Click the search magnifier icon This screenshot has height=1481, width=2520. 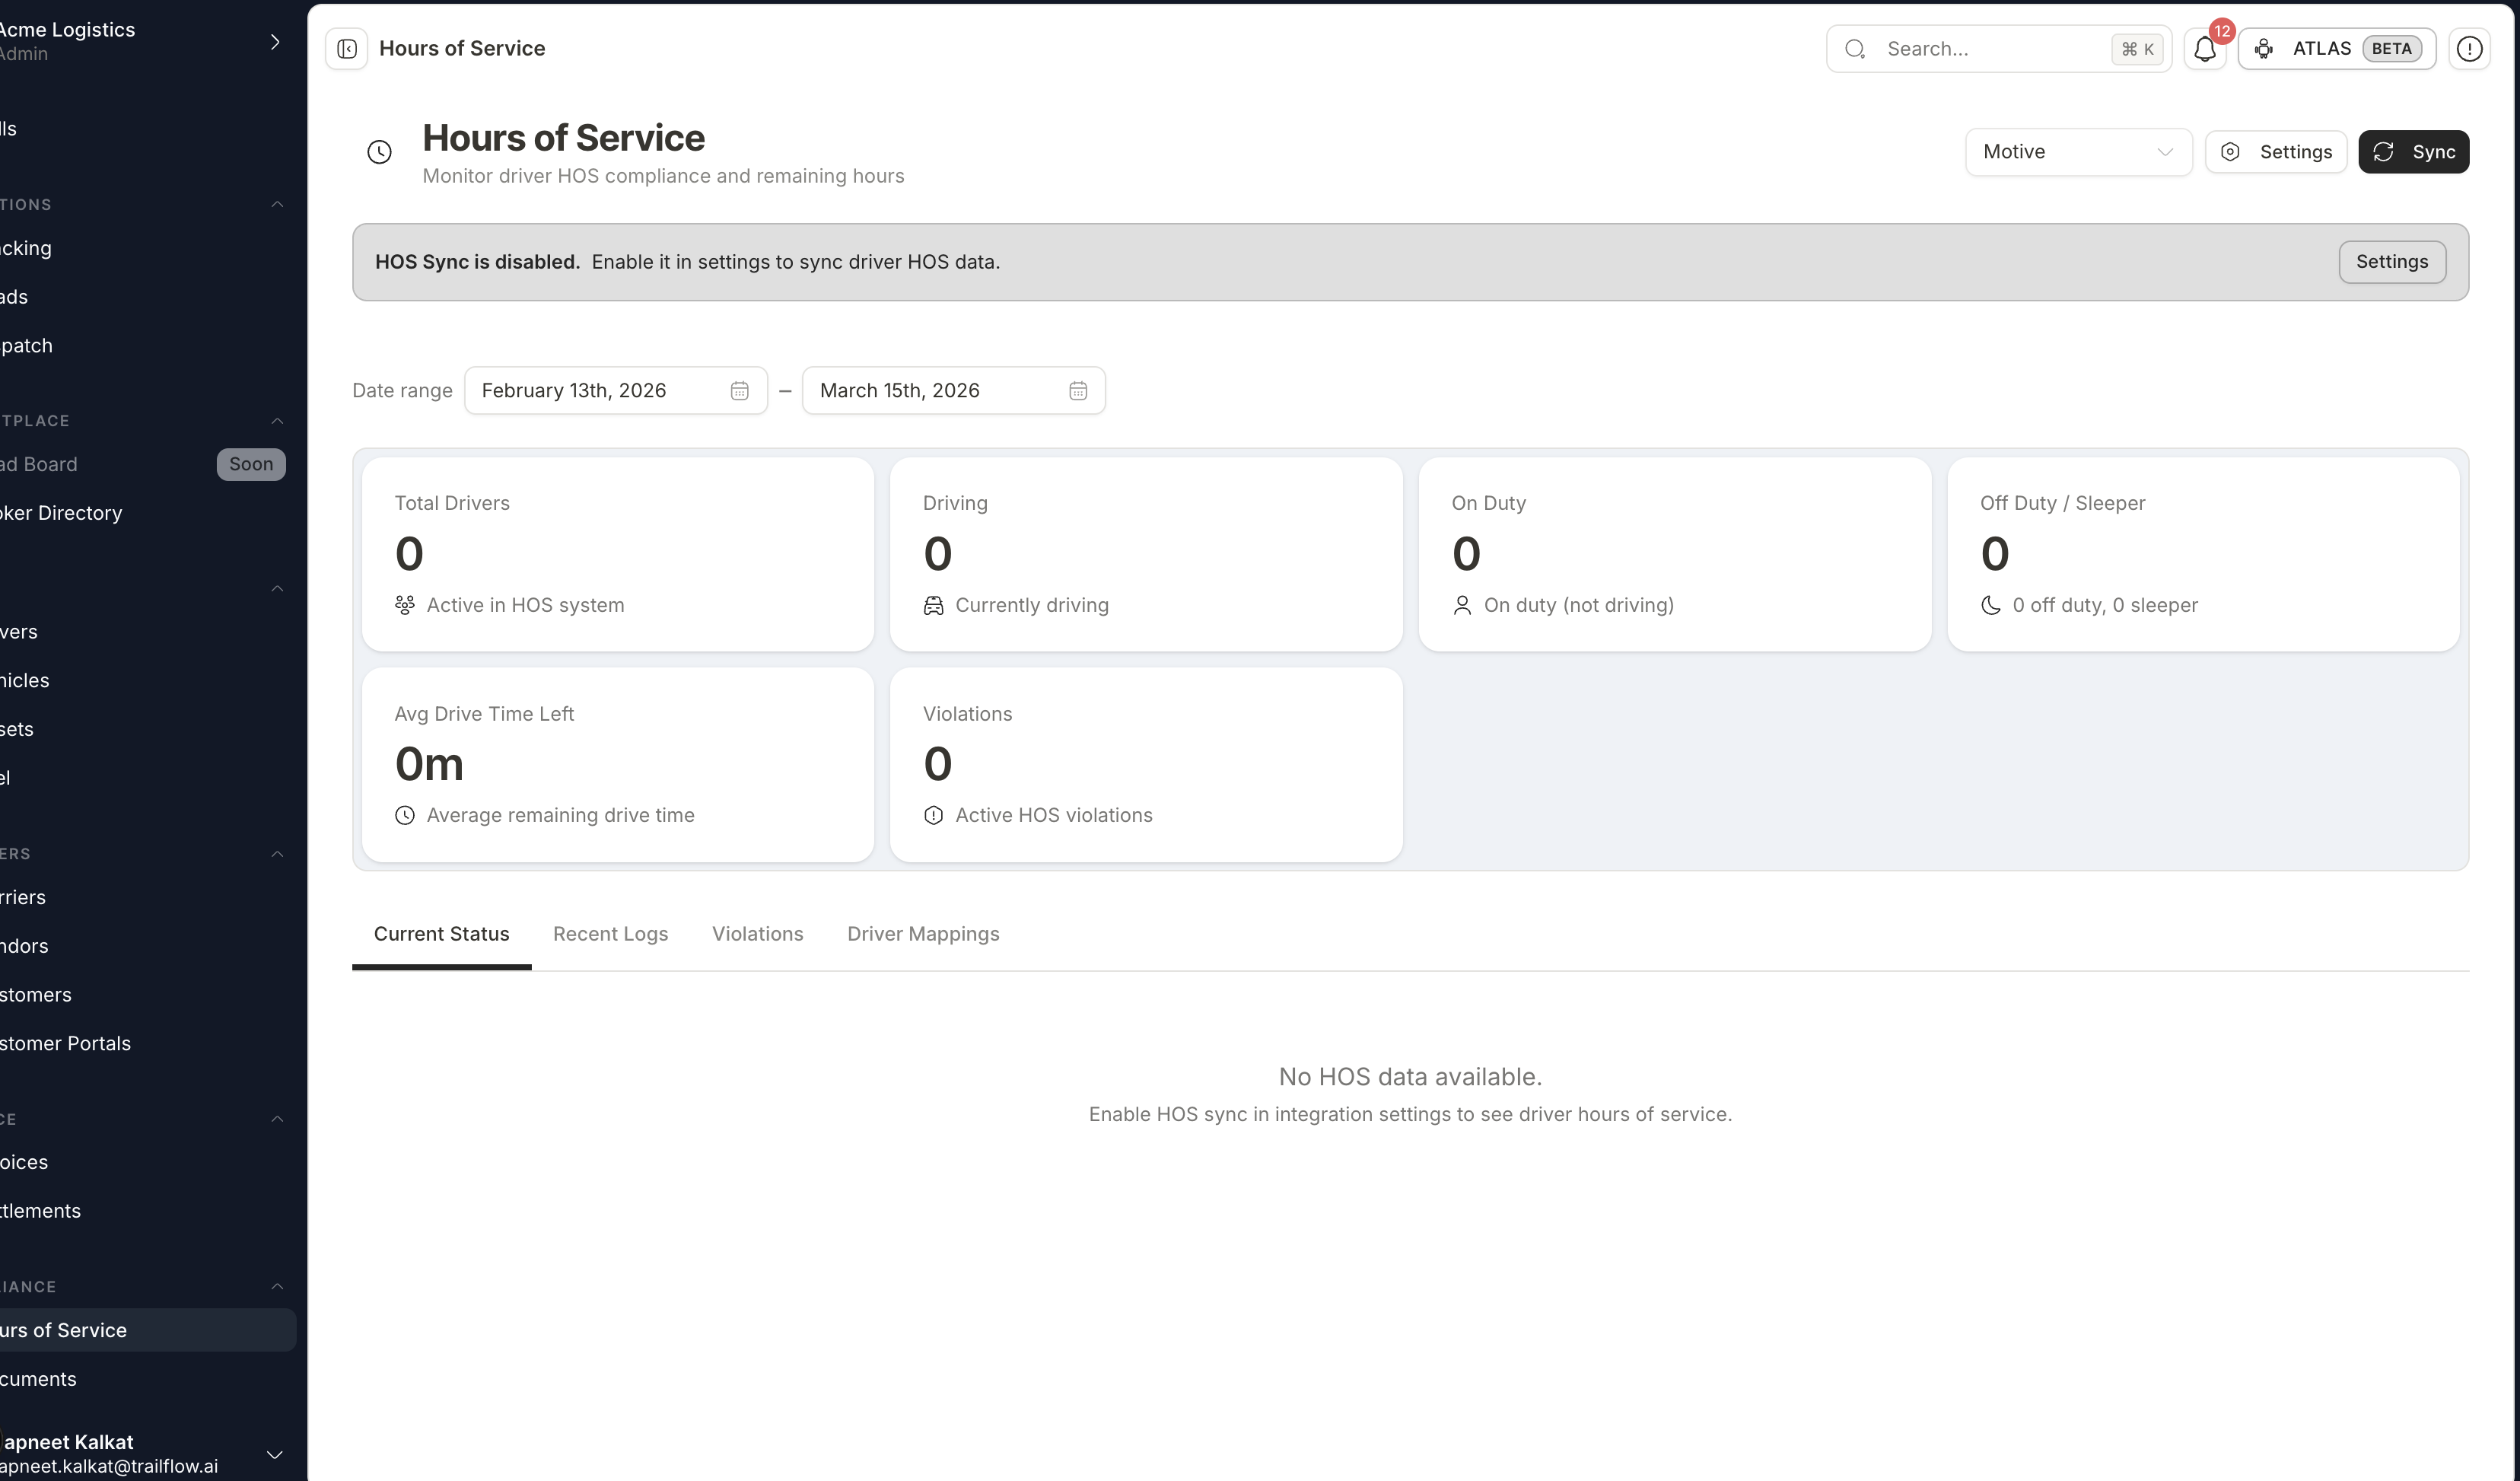point(1855,49)
